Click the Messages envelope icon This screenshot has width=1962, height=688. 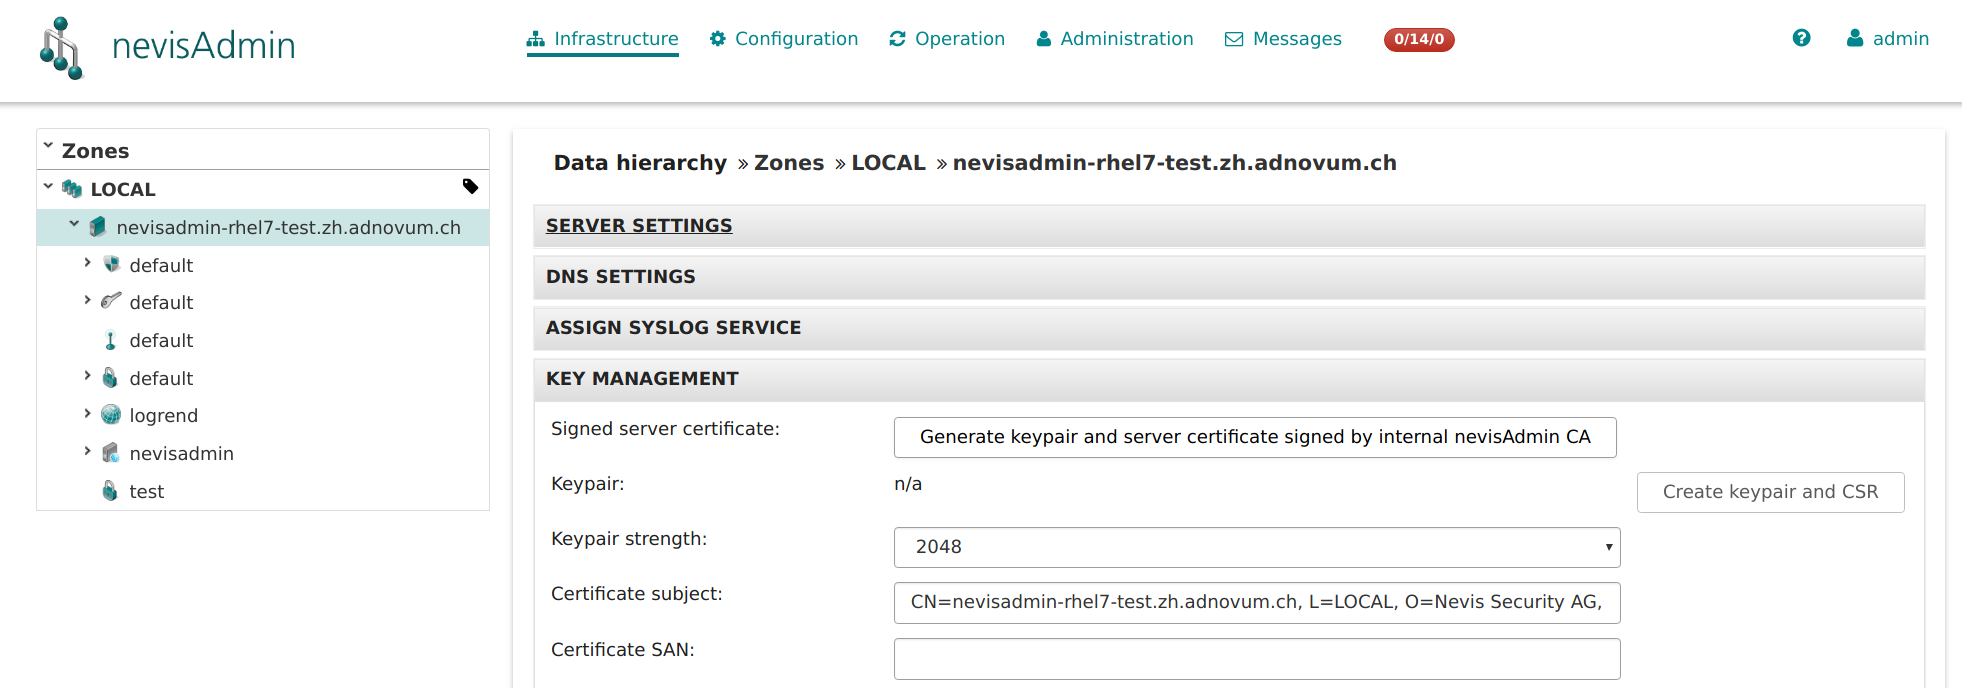(x=1234, y=39)
